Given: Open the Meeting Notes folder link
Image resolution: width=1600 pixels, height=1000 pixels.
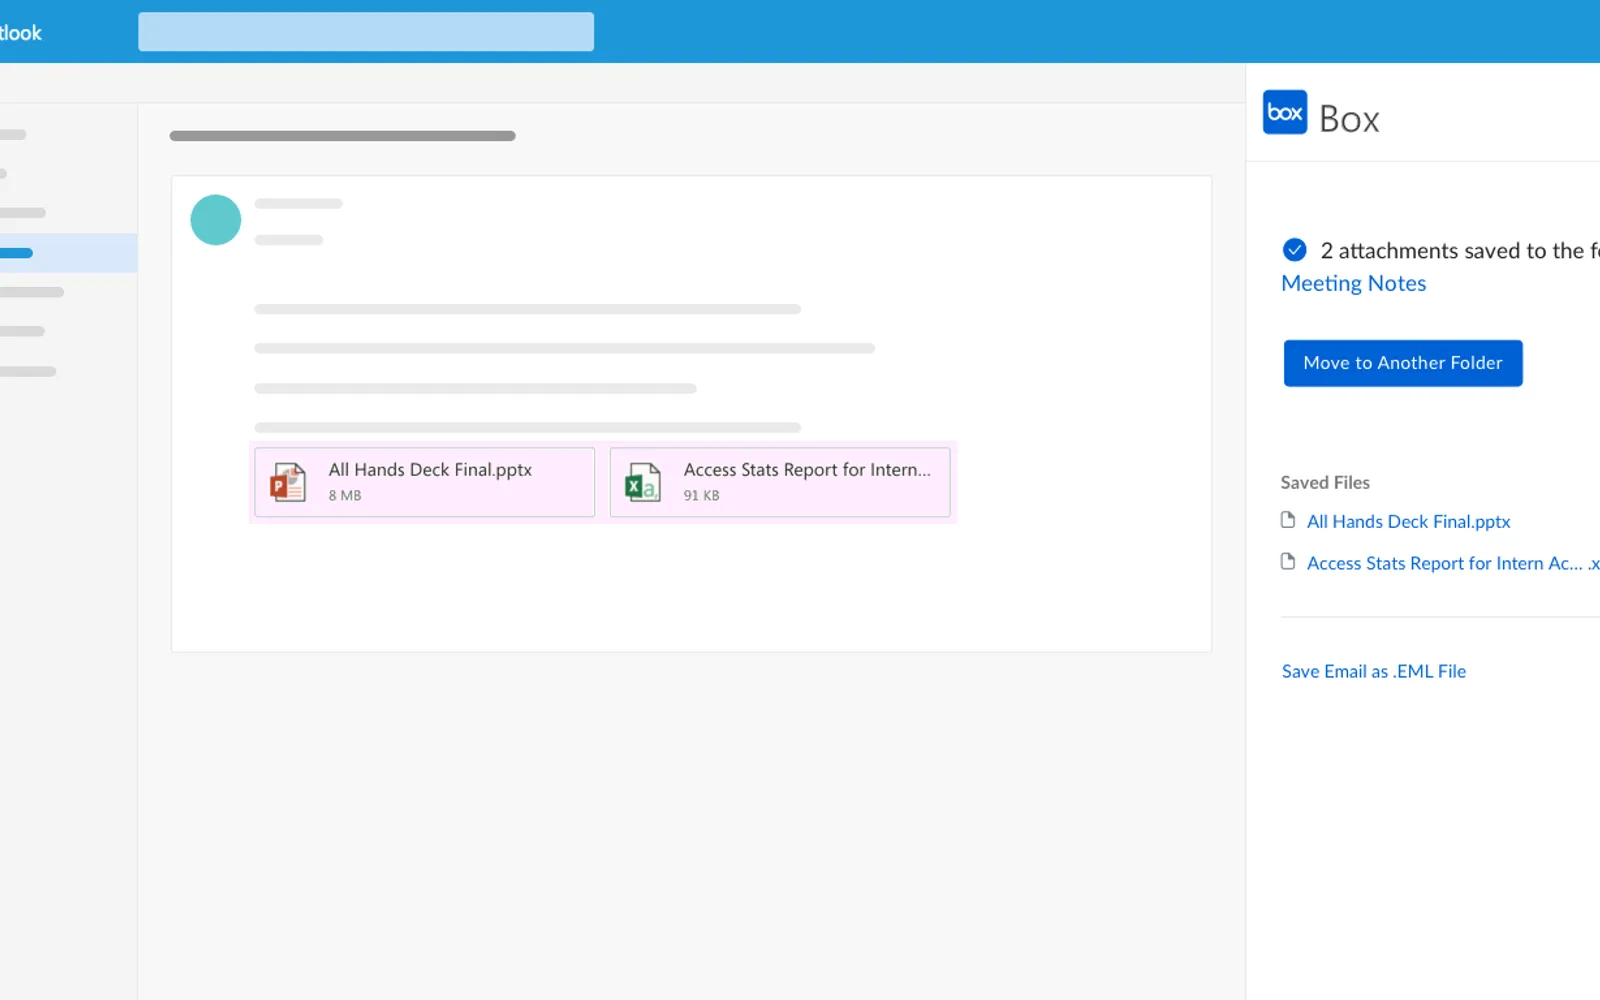Looking at the screenshot, I should [x=1354, y=284].
